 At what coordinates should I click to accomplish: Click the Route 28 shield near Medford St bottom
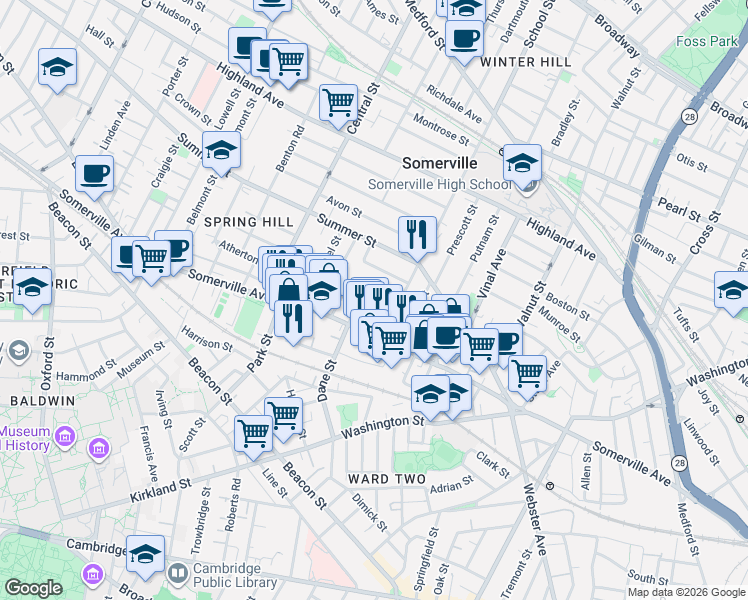coord(679,463)
